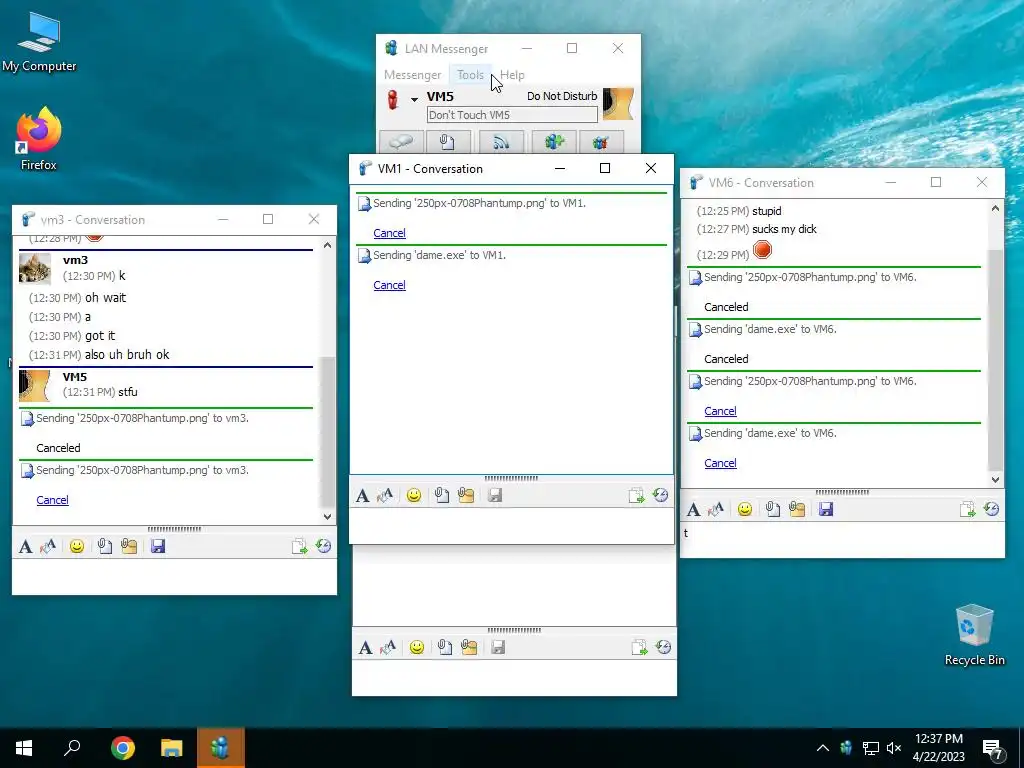Click the send file paperclip in vm3 conversation
Viewport: 1024px width, 768px height.
pyautogui.click(x=104, y=546)
